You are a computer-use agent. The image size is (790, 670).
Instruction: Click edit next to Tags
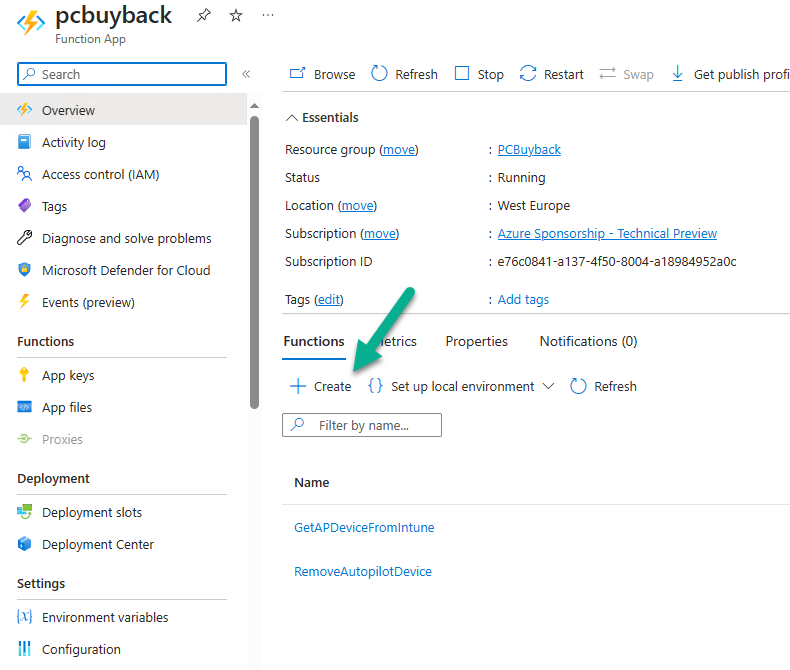(x=329, y=300)
